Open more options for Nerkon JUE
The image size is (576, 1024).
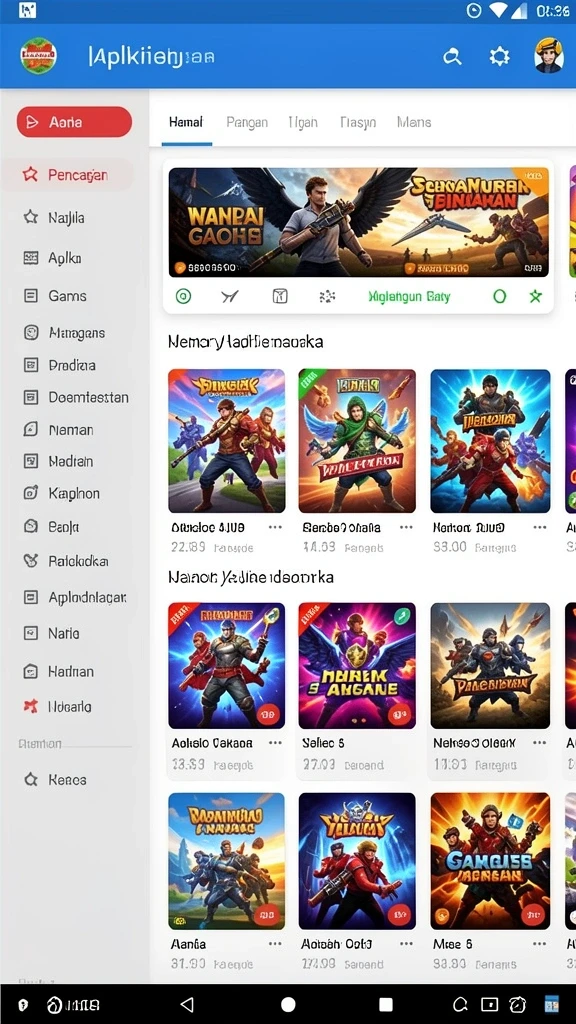539,527
